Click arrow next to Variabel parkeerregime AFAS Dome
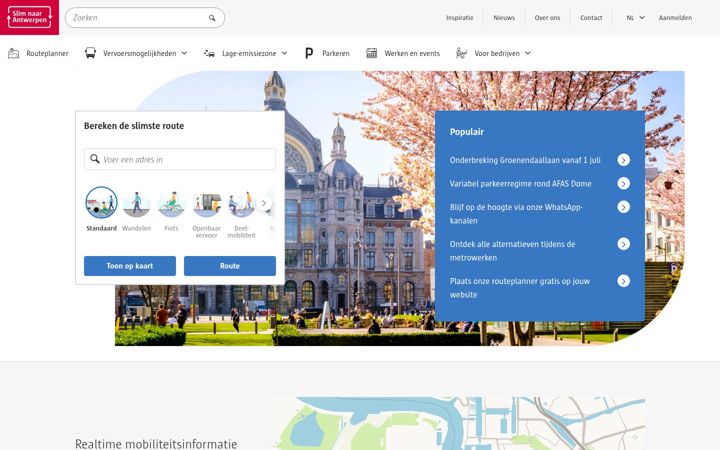The image size is (720, 450). click(x=623, y=184)
